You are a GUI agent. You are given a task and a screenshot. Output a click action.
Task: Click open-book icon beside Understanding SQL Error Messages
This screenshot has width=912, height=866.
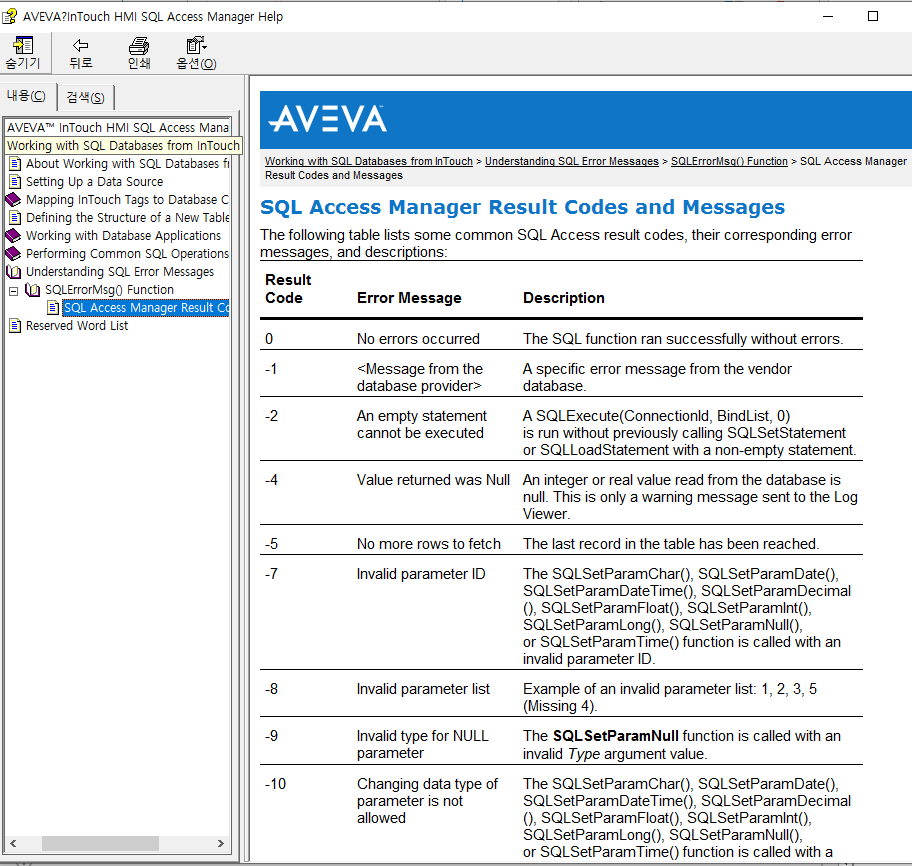click(x=13, y=272)
